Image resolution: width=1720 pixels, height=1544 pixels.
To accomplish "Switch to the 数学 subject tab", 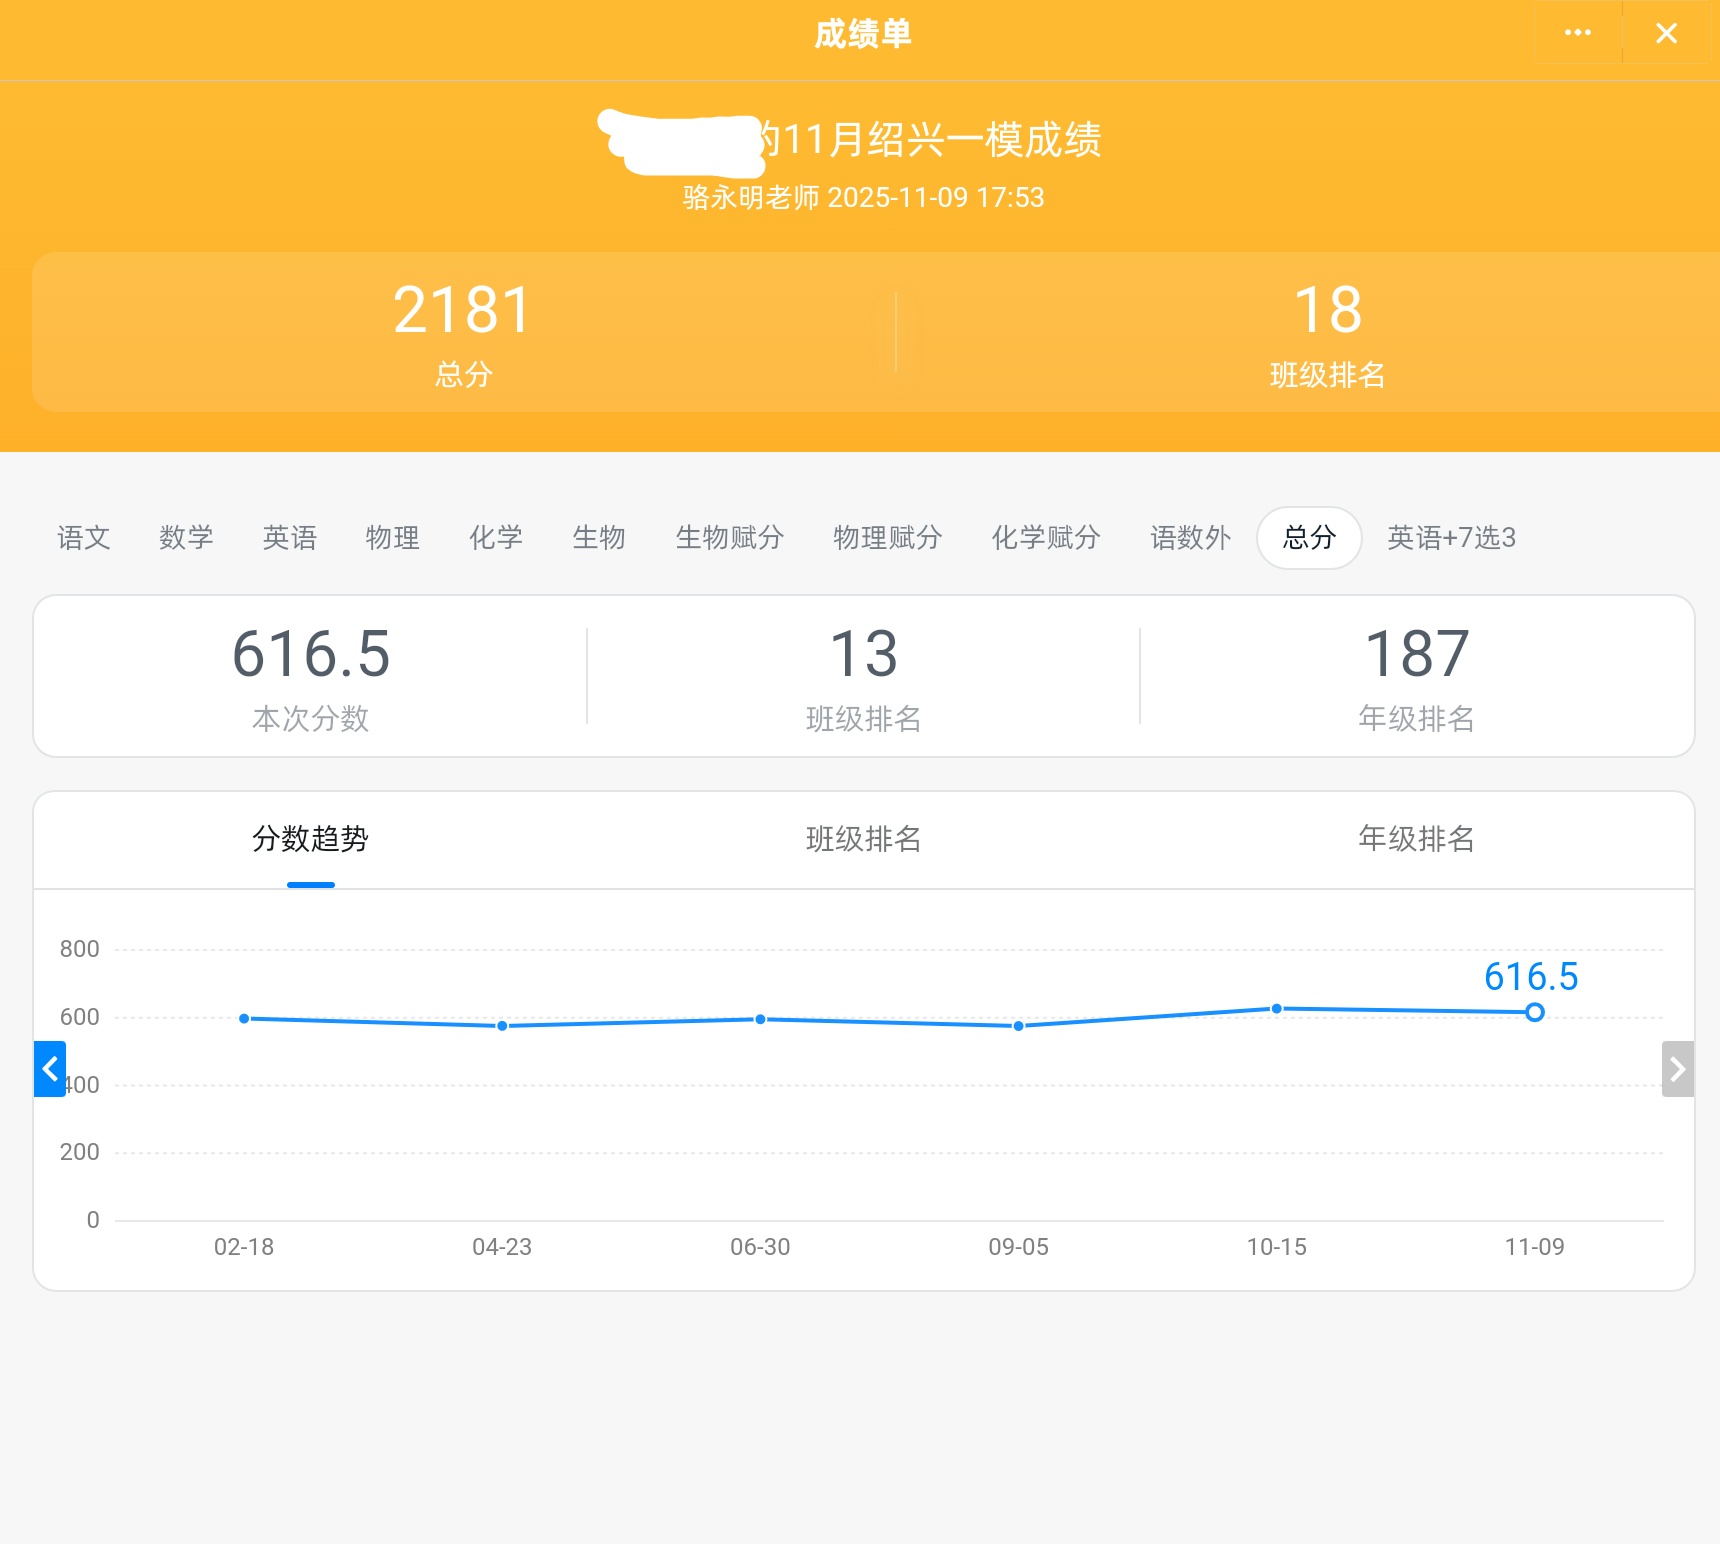I will coord(186,538).
